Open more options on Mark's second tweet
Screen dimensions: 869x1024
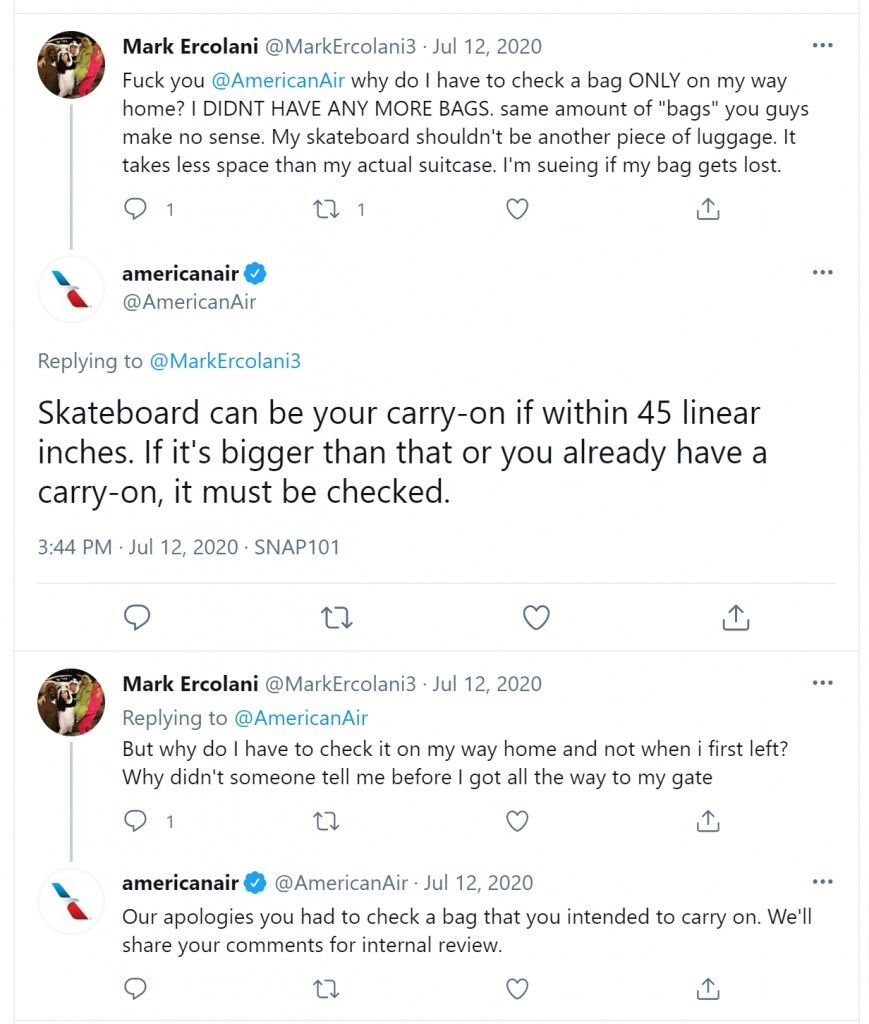[823, 682]
